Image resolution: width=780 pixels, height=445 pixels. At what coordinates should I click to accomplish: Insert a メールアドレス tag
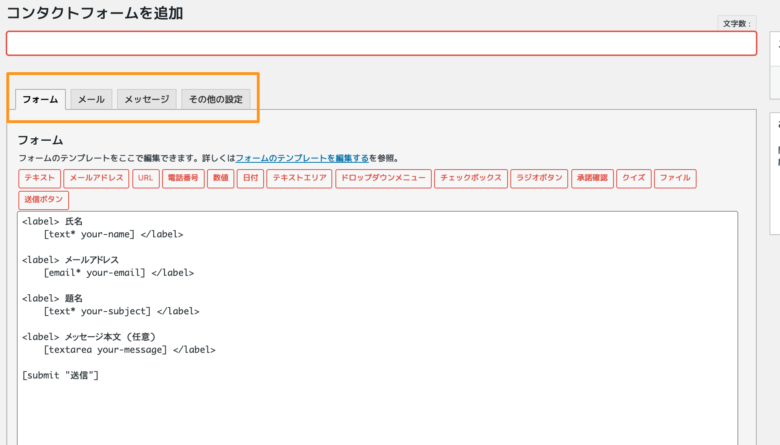click(96, 178)
